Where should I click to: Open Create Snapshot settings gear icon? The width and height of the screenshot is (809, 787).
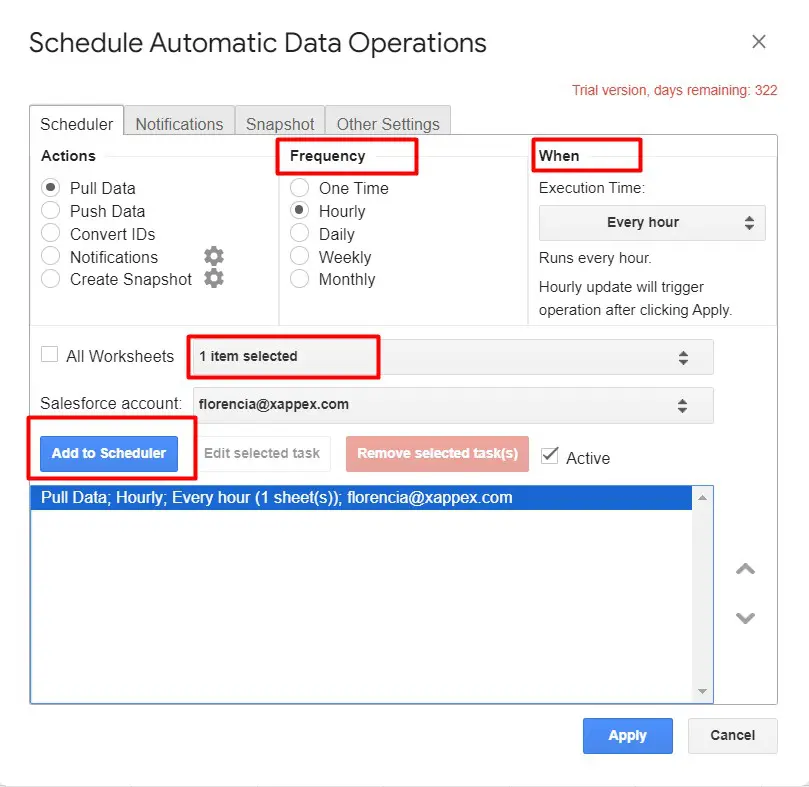tap(213, 279)
